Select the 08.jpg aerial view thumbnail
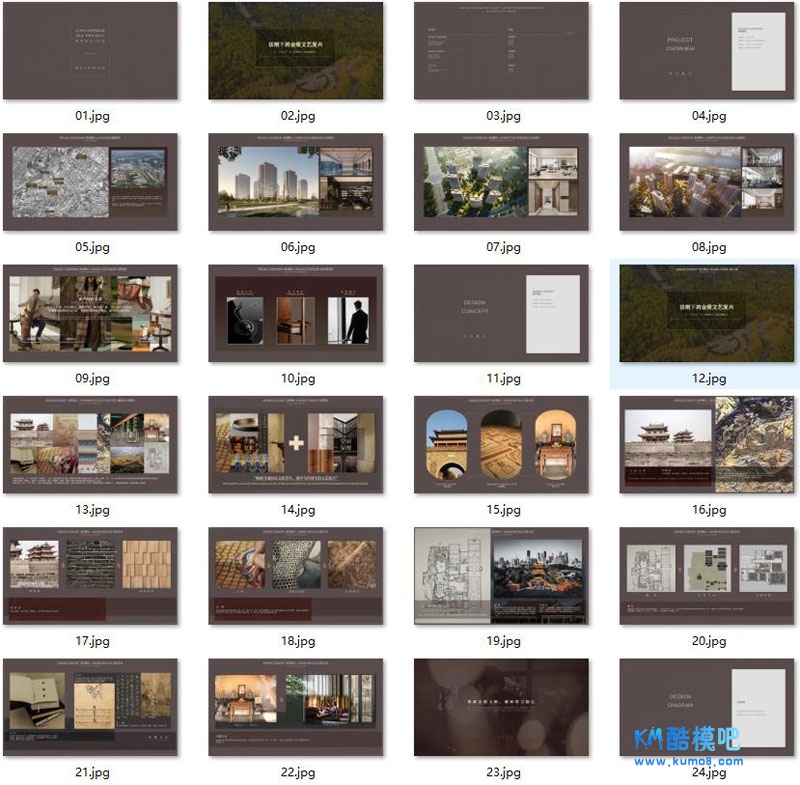Screen dimensions: 800x785 click(x=707, y=182)
